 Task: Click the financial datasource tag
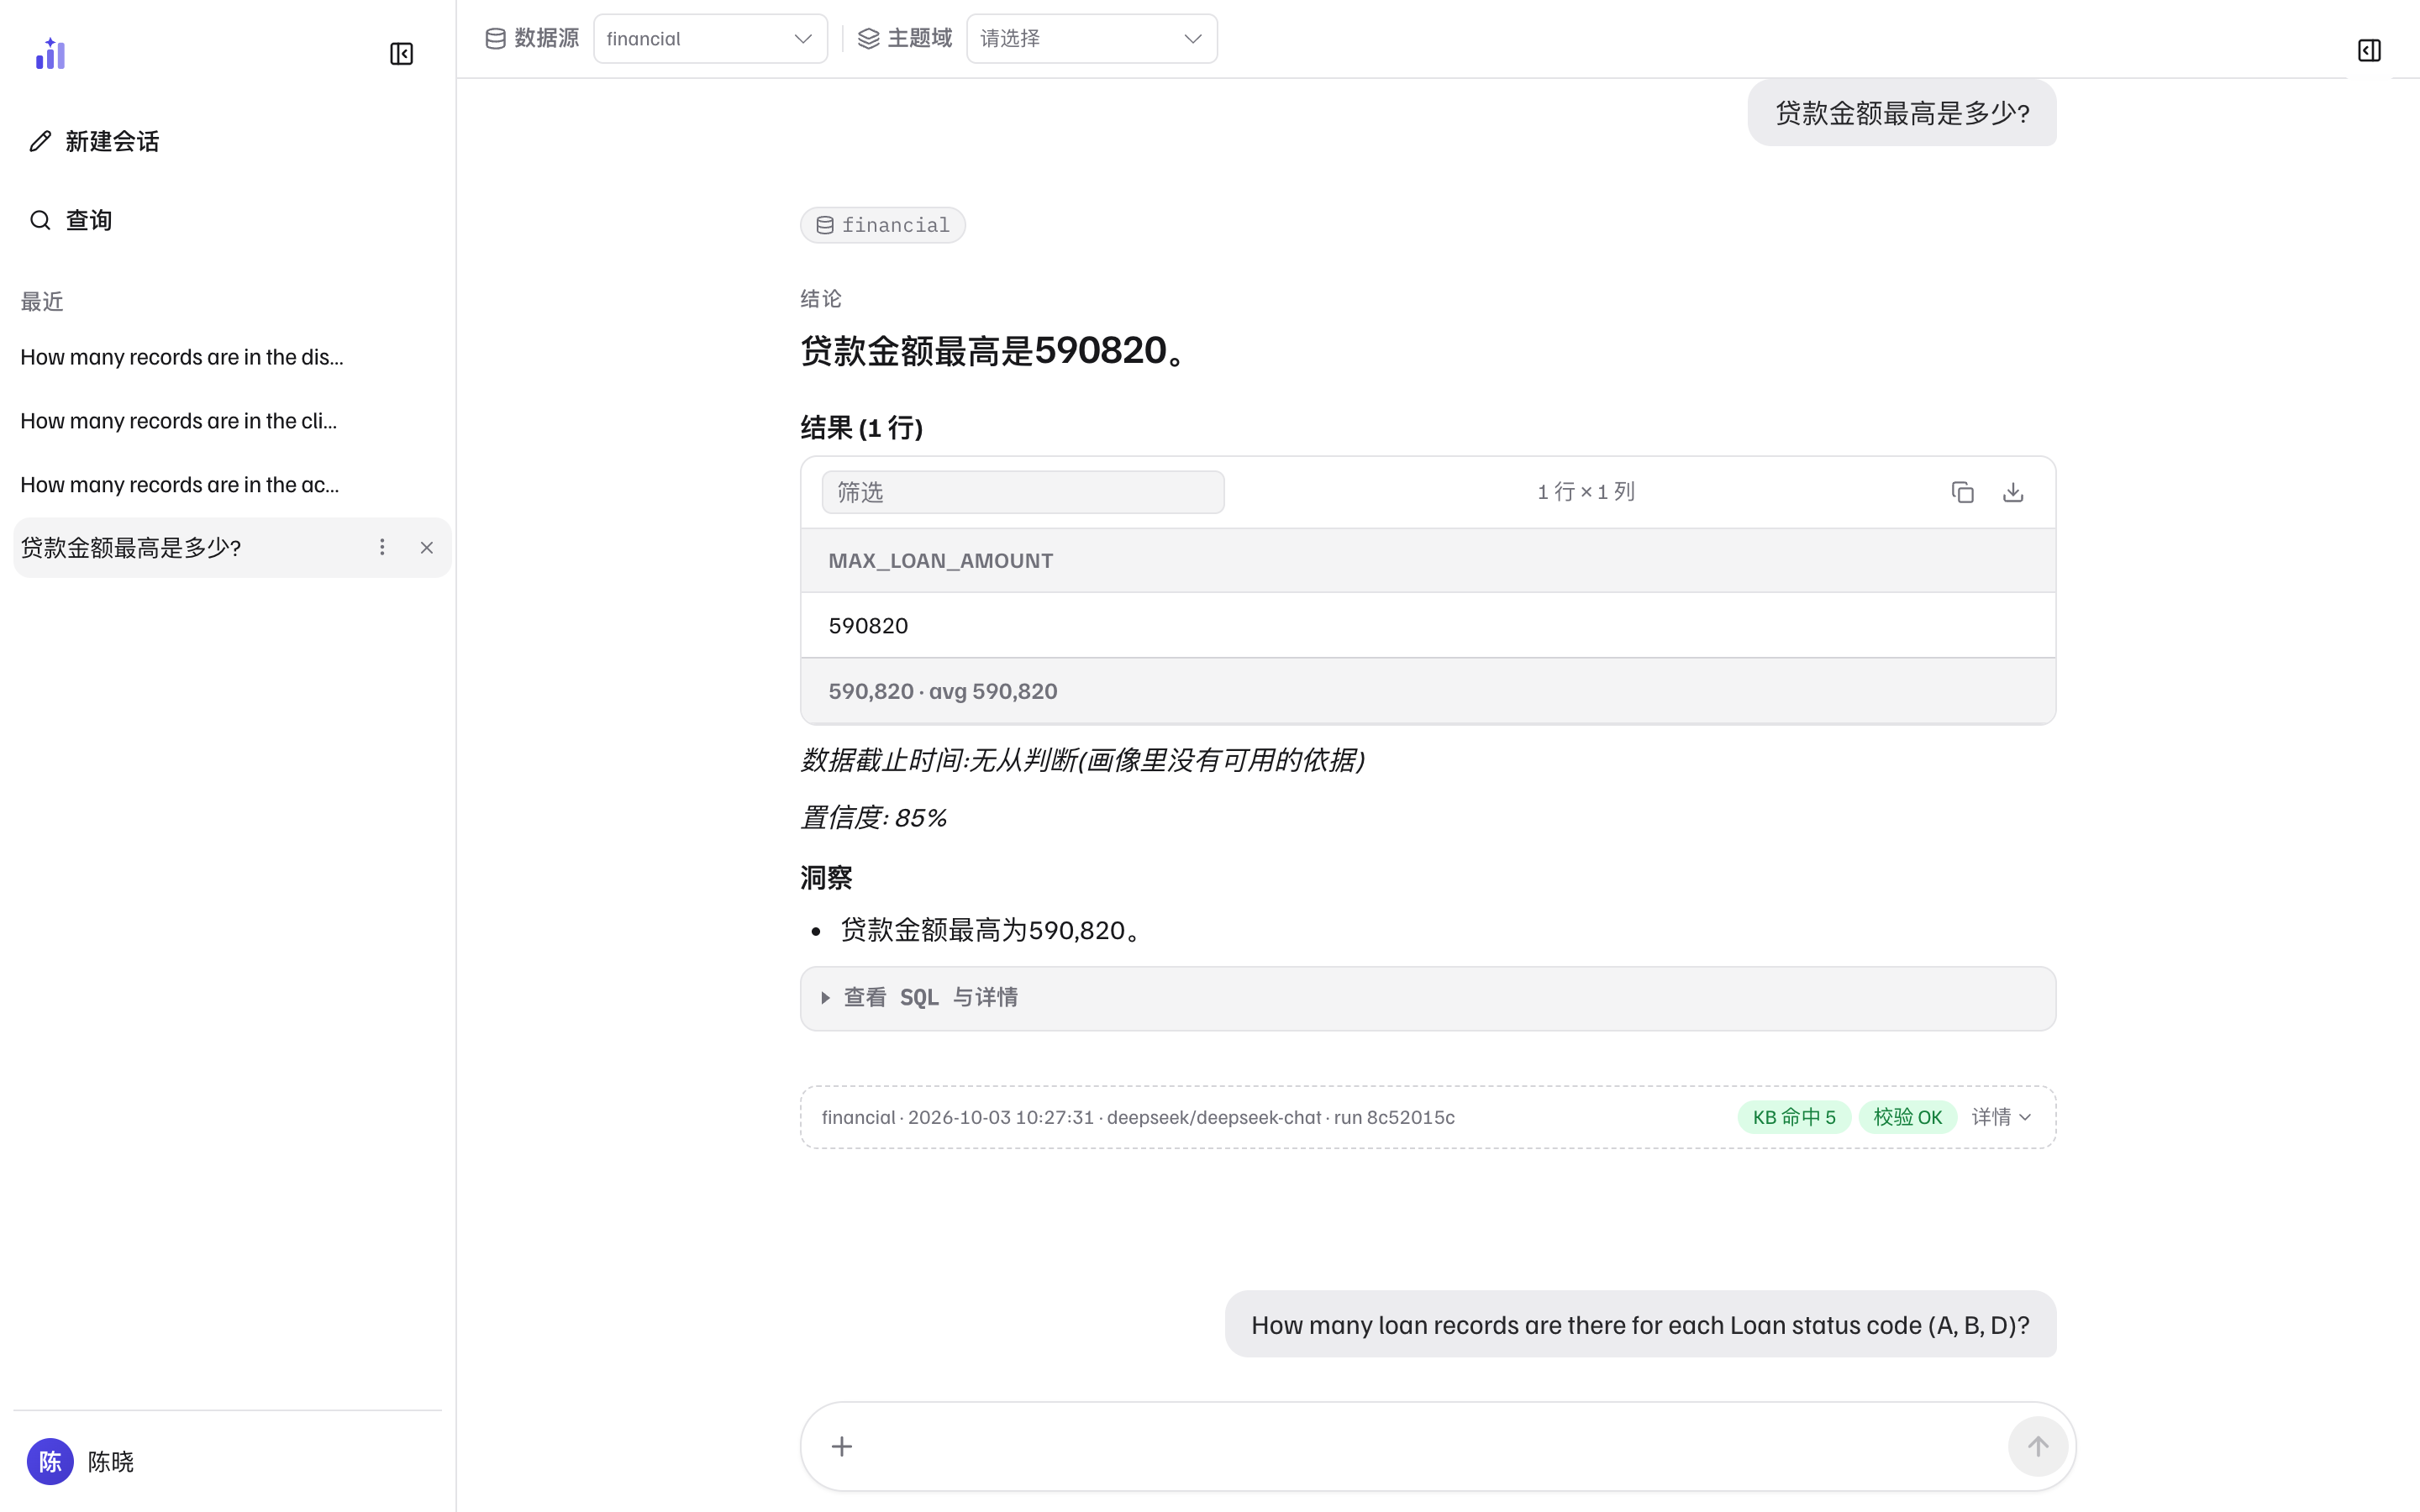tap(883, 225)
